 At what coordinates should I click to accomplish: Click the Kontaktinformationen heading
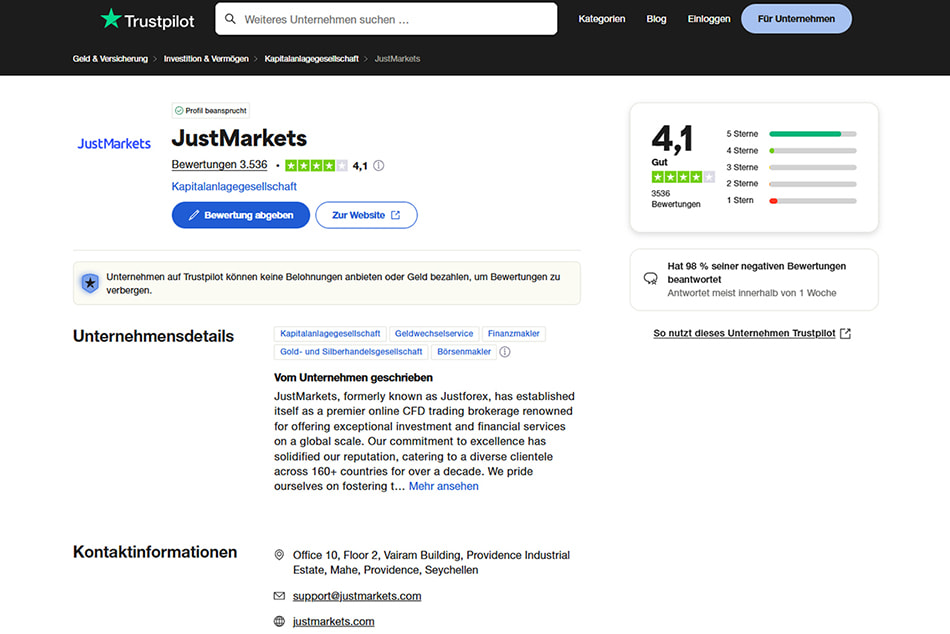coord(155,552)
